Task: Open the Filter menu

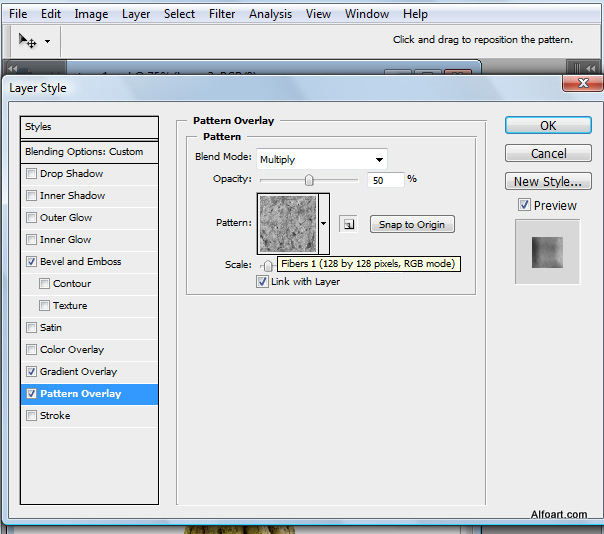Action: click(x=222, y=14)
